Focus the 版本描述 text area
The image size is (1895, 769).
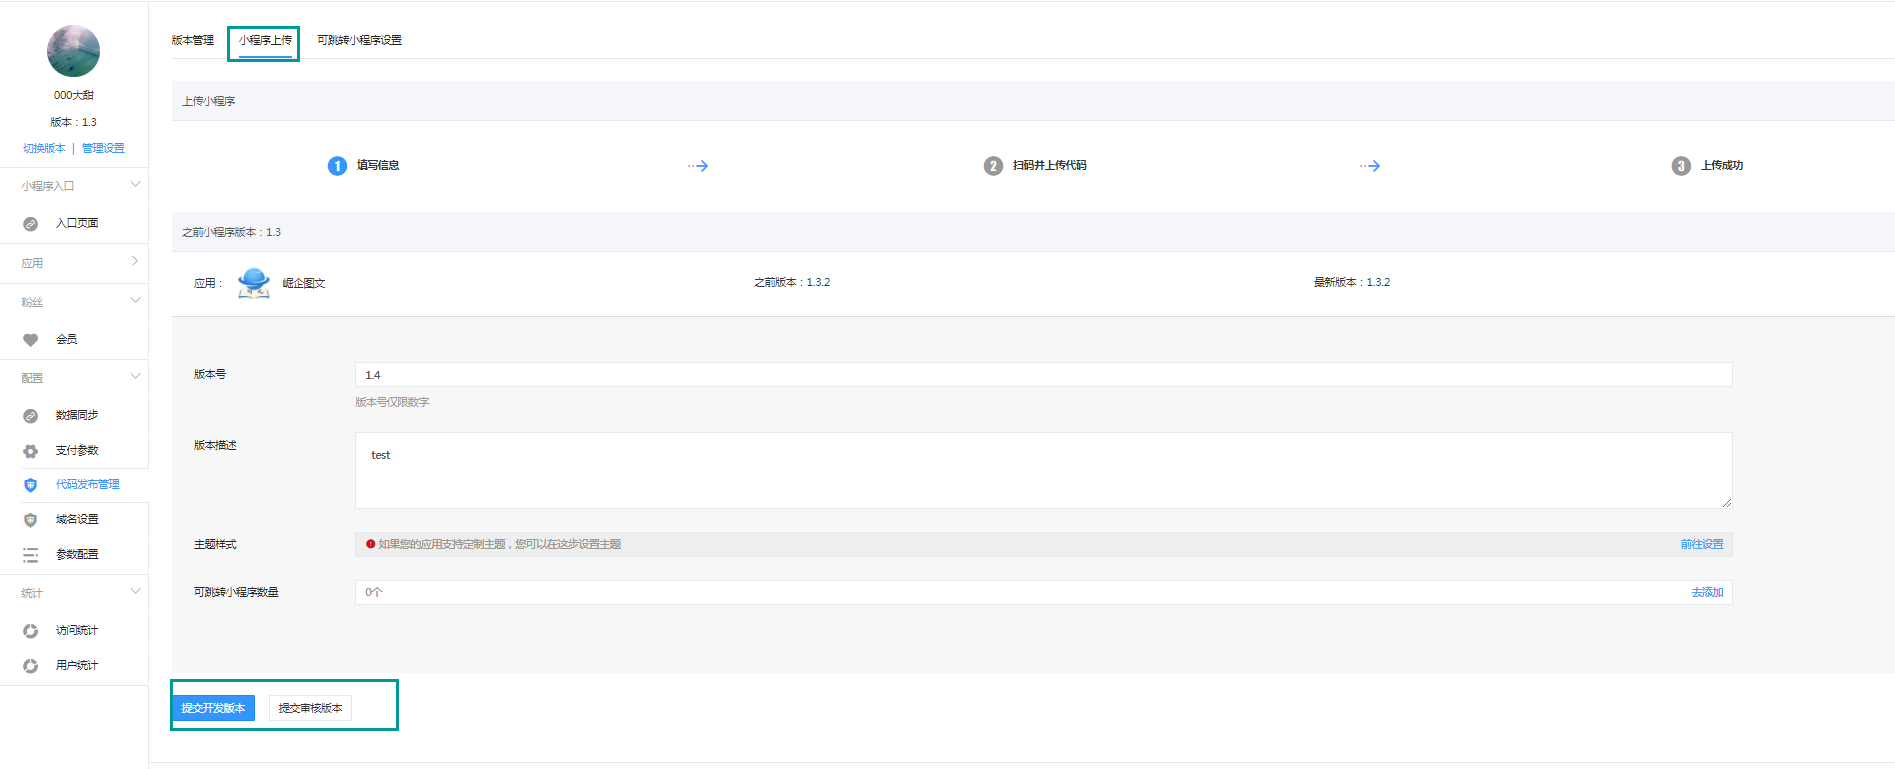point(1043,470)
